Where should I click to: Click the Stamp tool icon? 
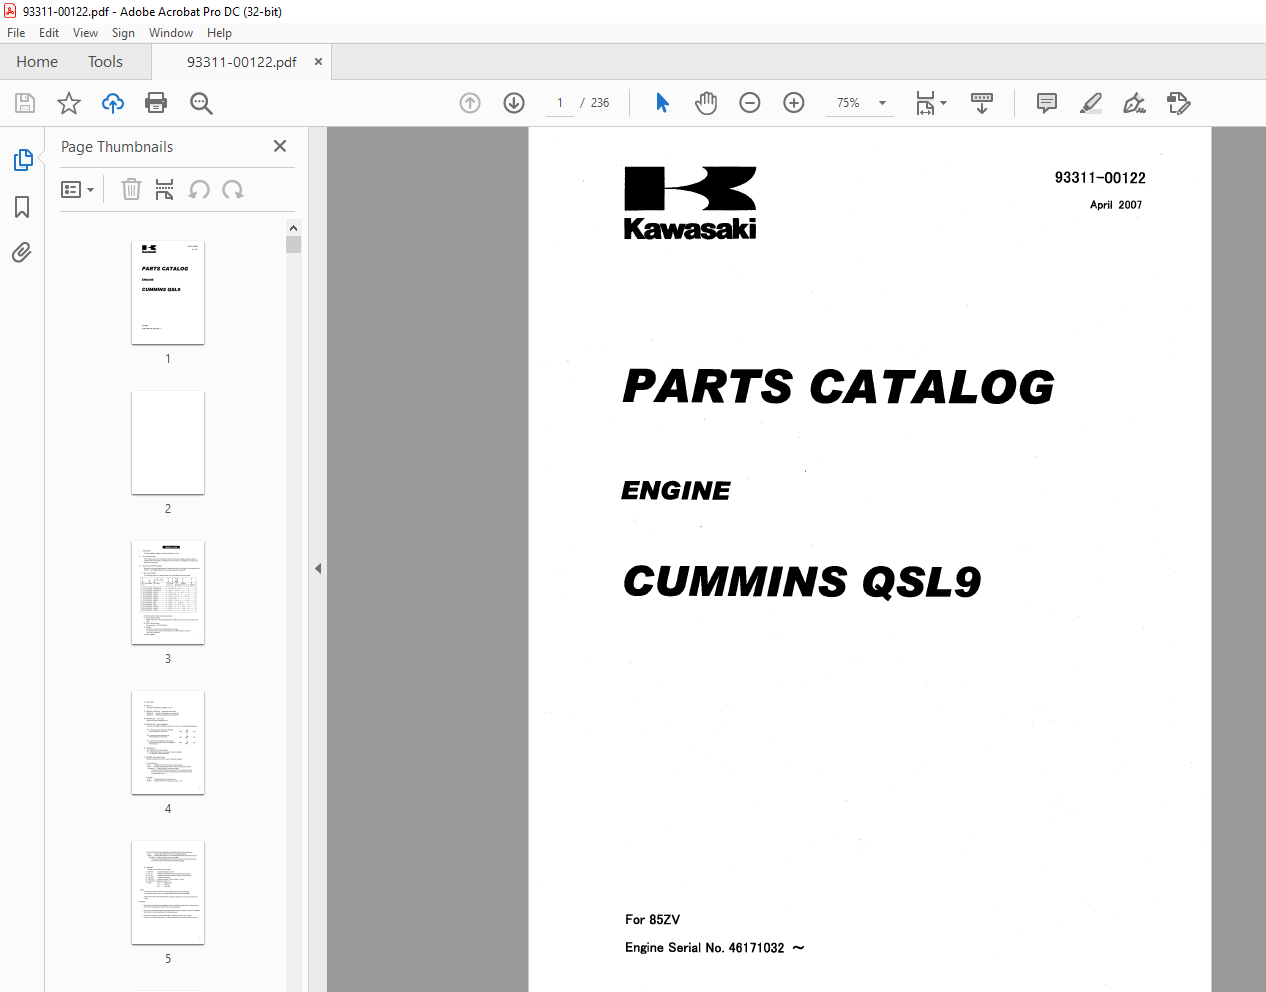(1178, 103)
